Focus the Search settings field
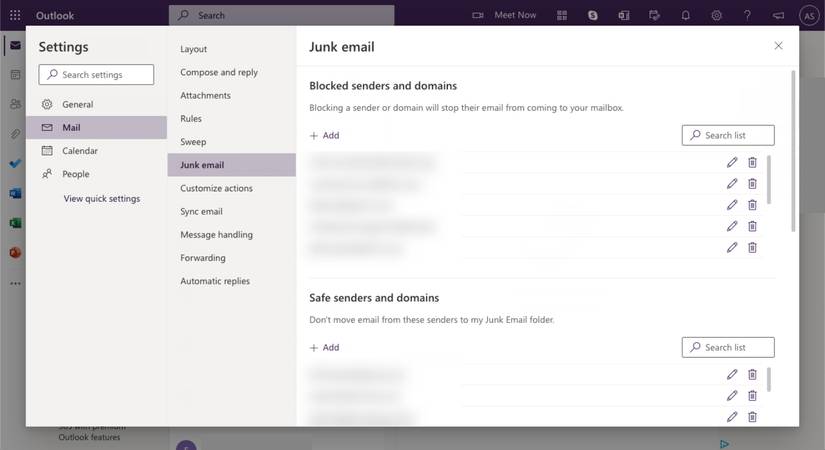Screen dimensions: 825x450 coord(96,75)
